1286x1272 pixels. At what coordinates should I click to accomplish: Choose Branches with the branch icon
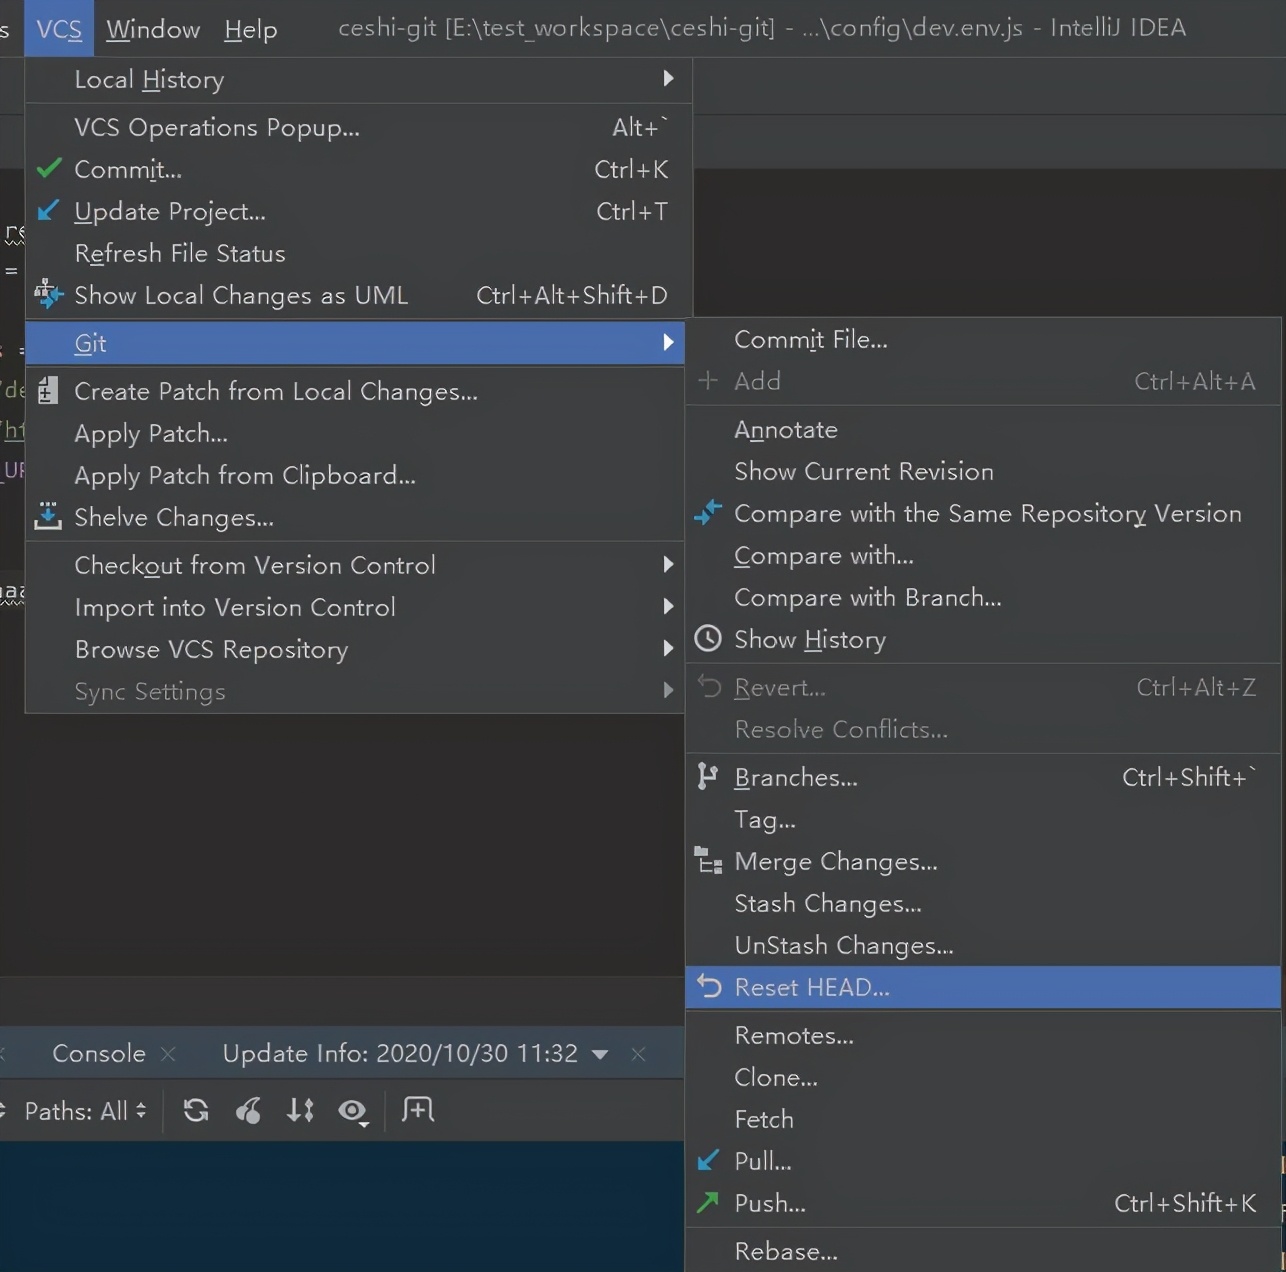pos(795,778)
